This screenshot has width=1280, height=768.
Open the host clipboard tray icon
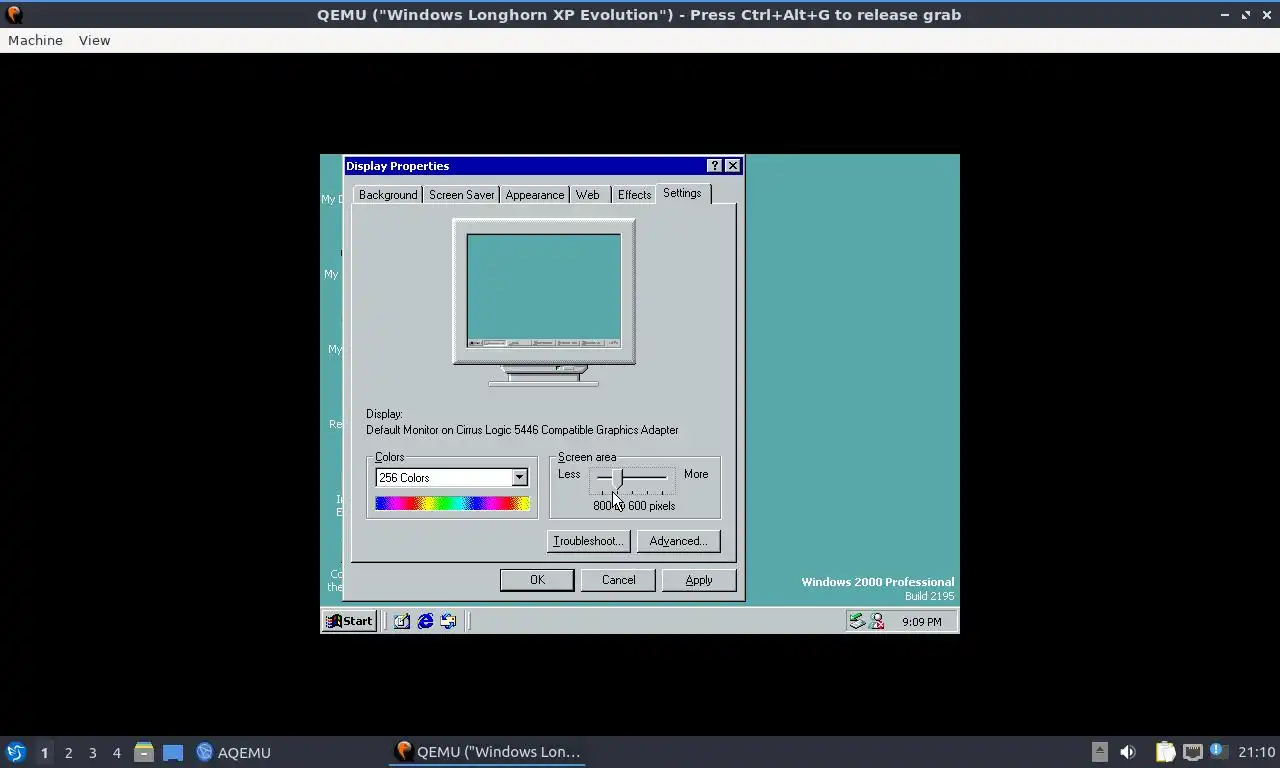pyautogui.click(x=1165, y=752)
